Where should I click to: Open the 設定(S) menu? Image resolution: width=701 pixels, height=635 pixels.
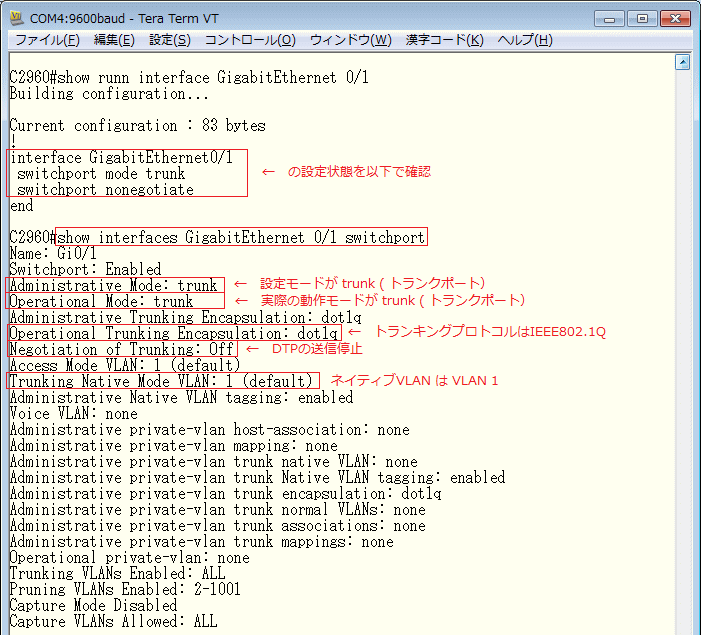pyautogui.click(x=169, y=40)
